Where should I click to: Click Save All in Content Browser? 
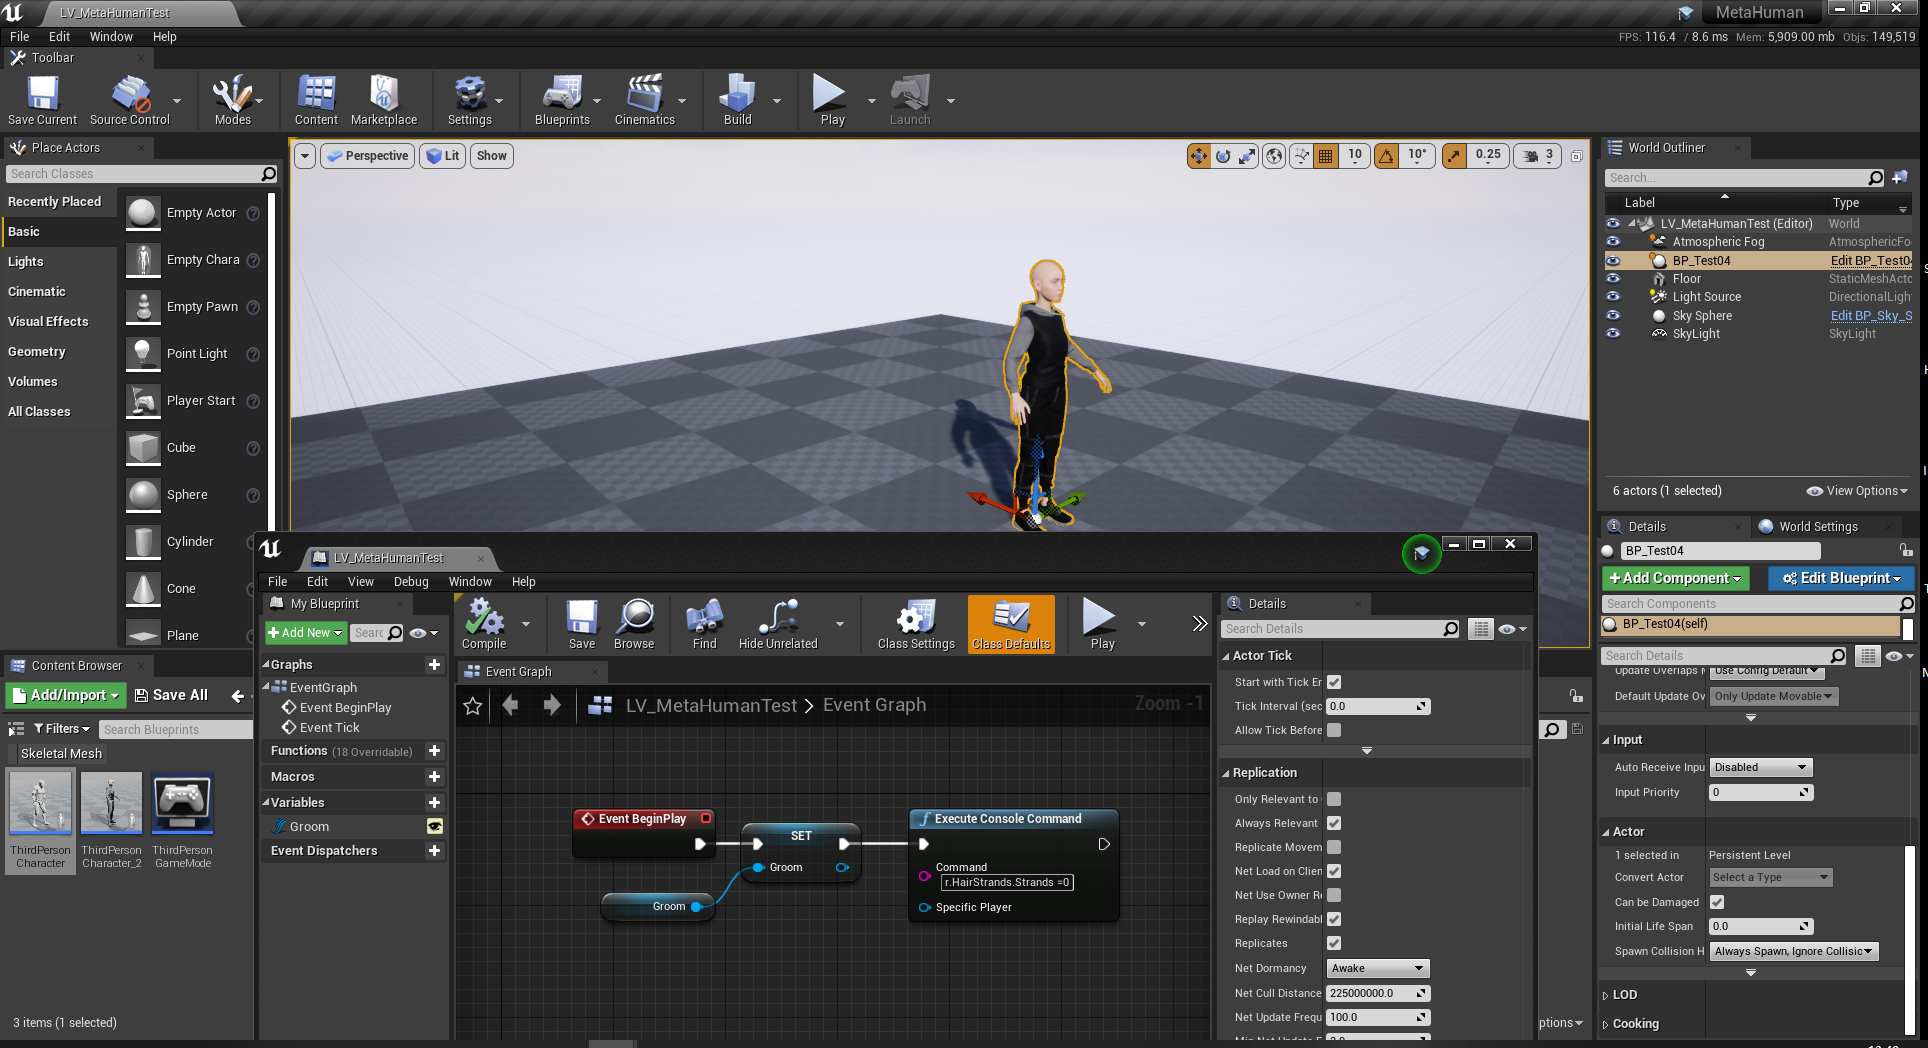click(171, 695)
